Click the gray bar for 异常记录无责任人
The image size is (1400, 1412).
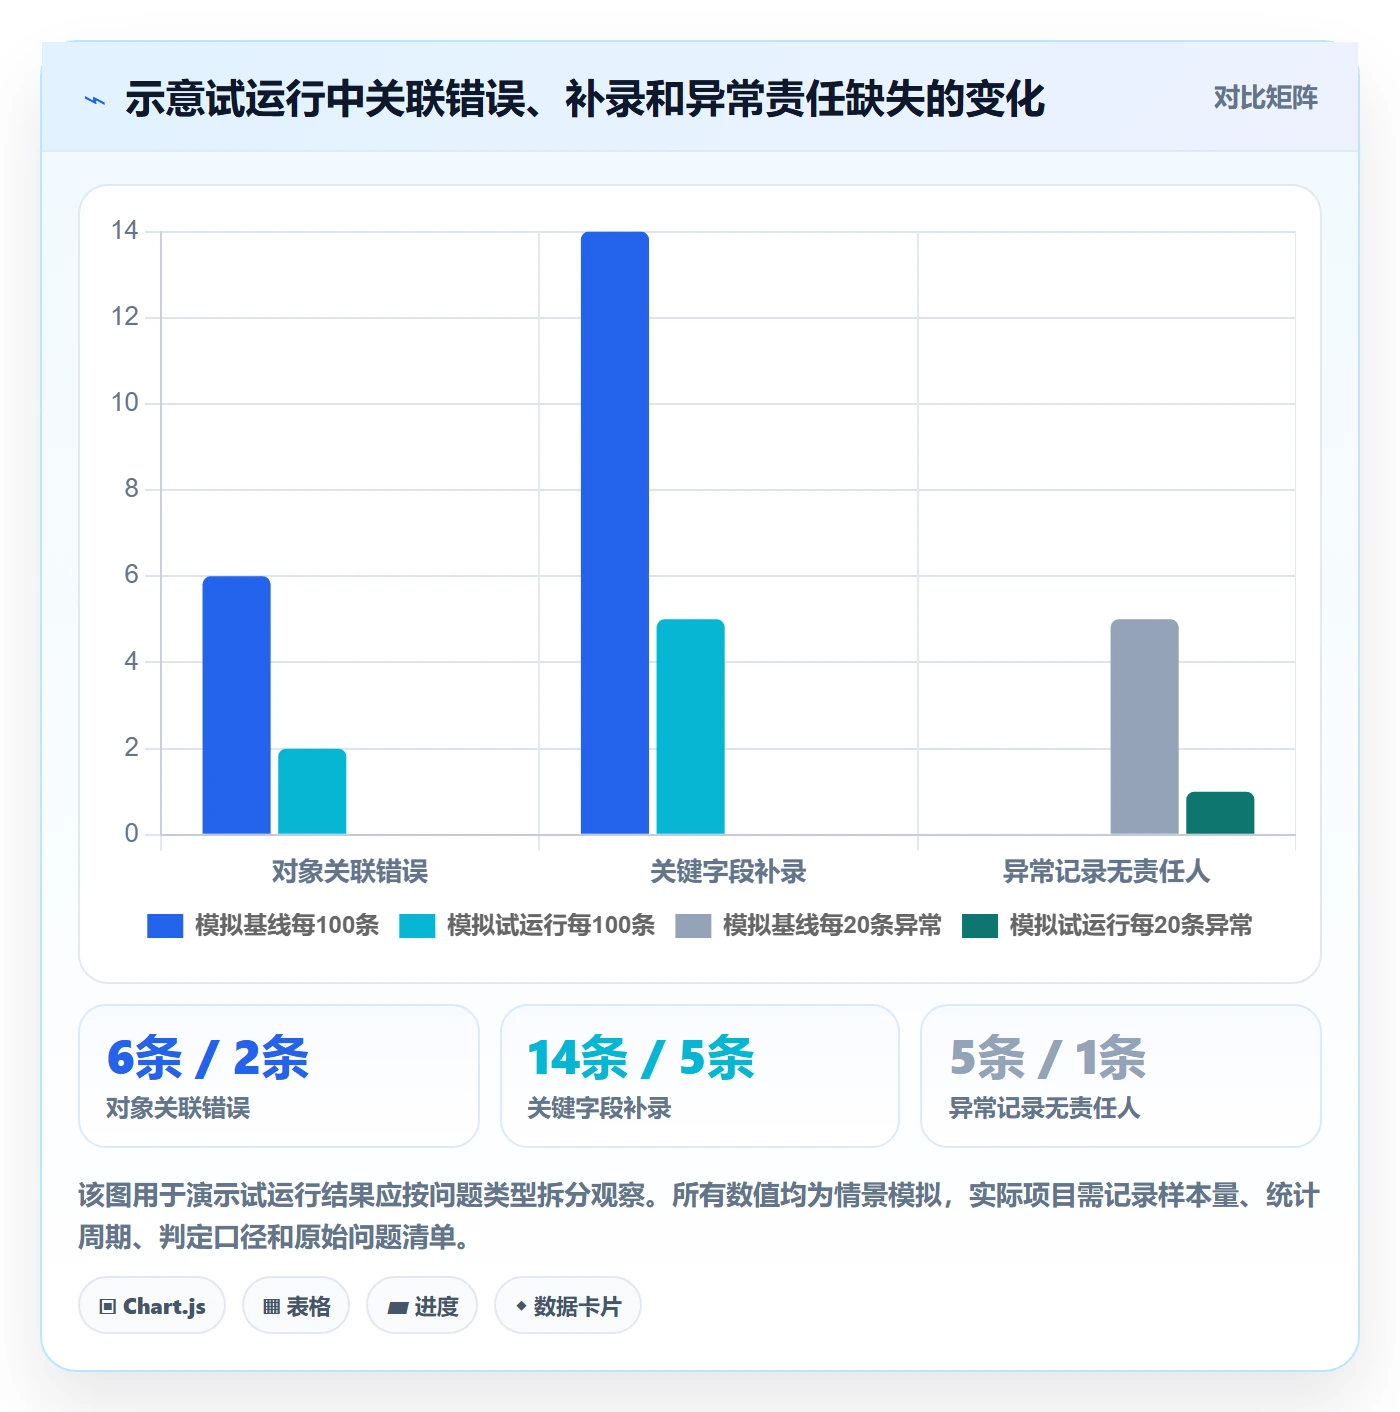(x=1144, y=727)
